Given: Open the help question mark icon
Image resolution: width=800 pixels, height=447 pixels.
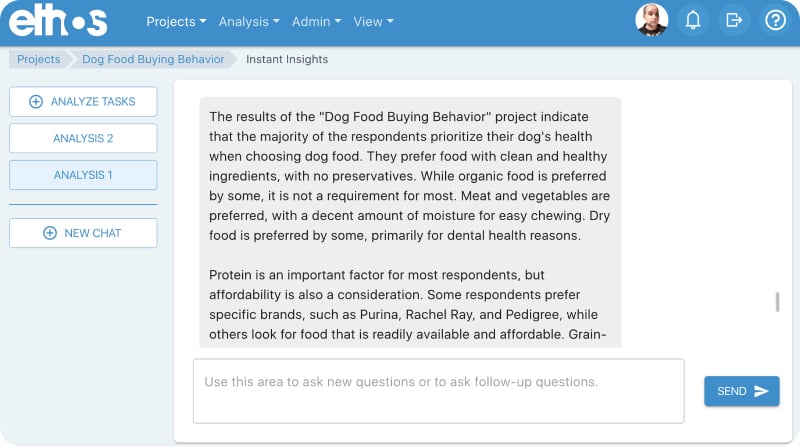Looking at the screenshot, I should point(775,20).
